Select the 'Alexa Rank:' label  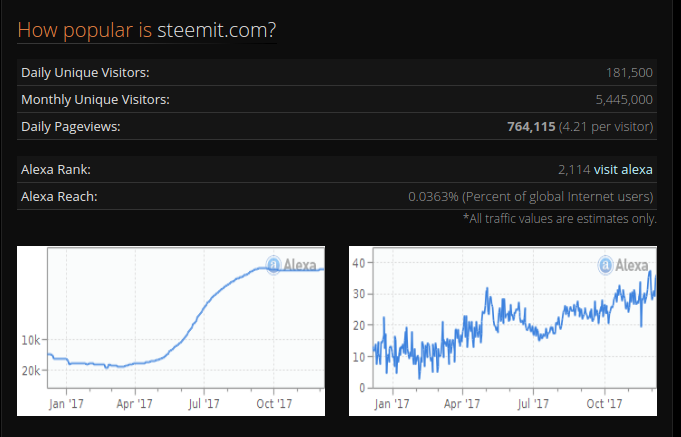[56, 169]
